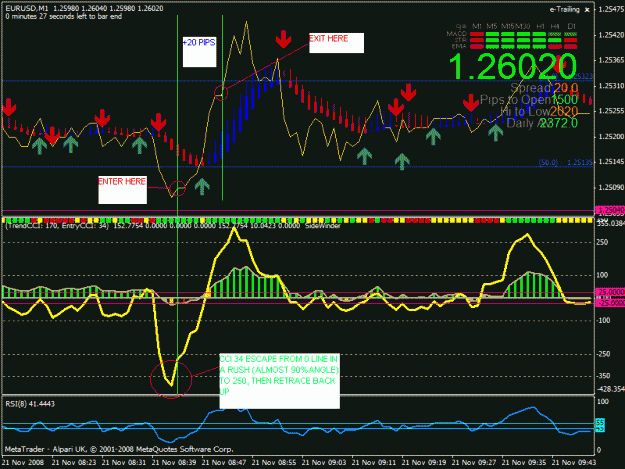Click the 21 Nov 08:55 time label

(274, 463)
